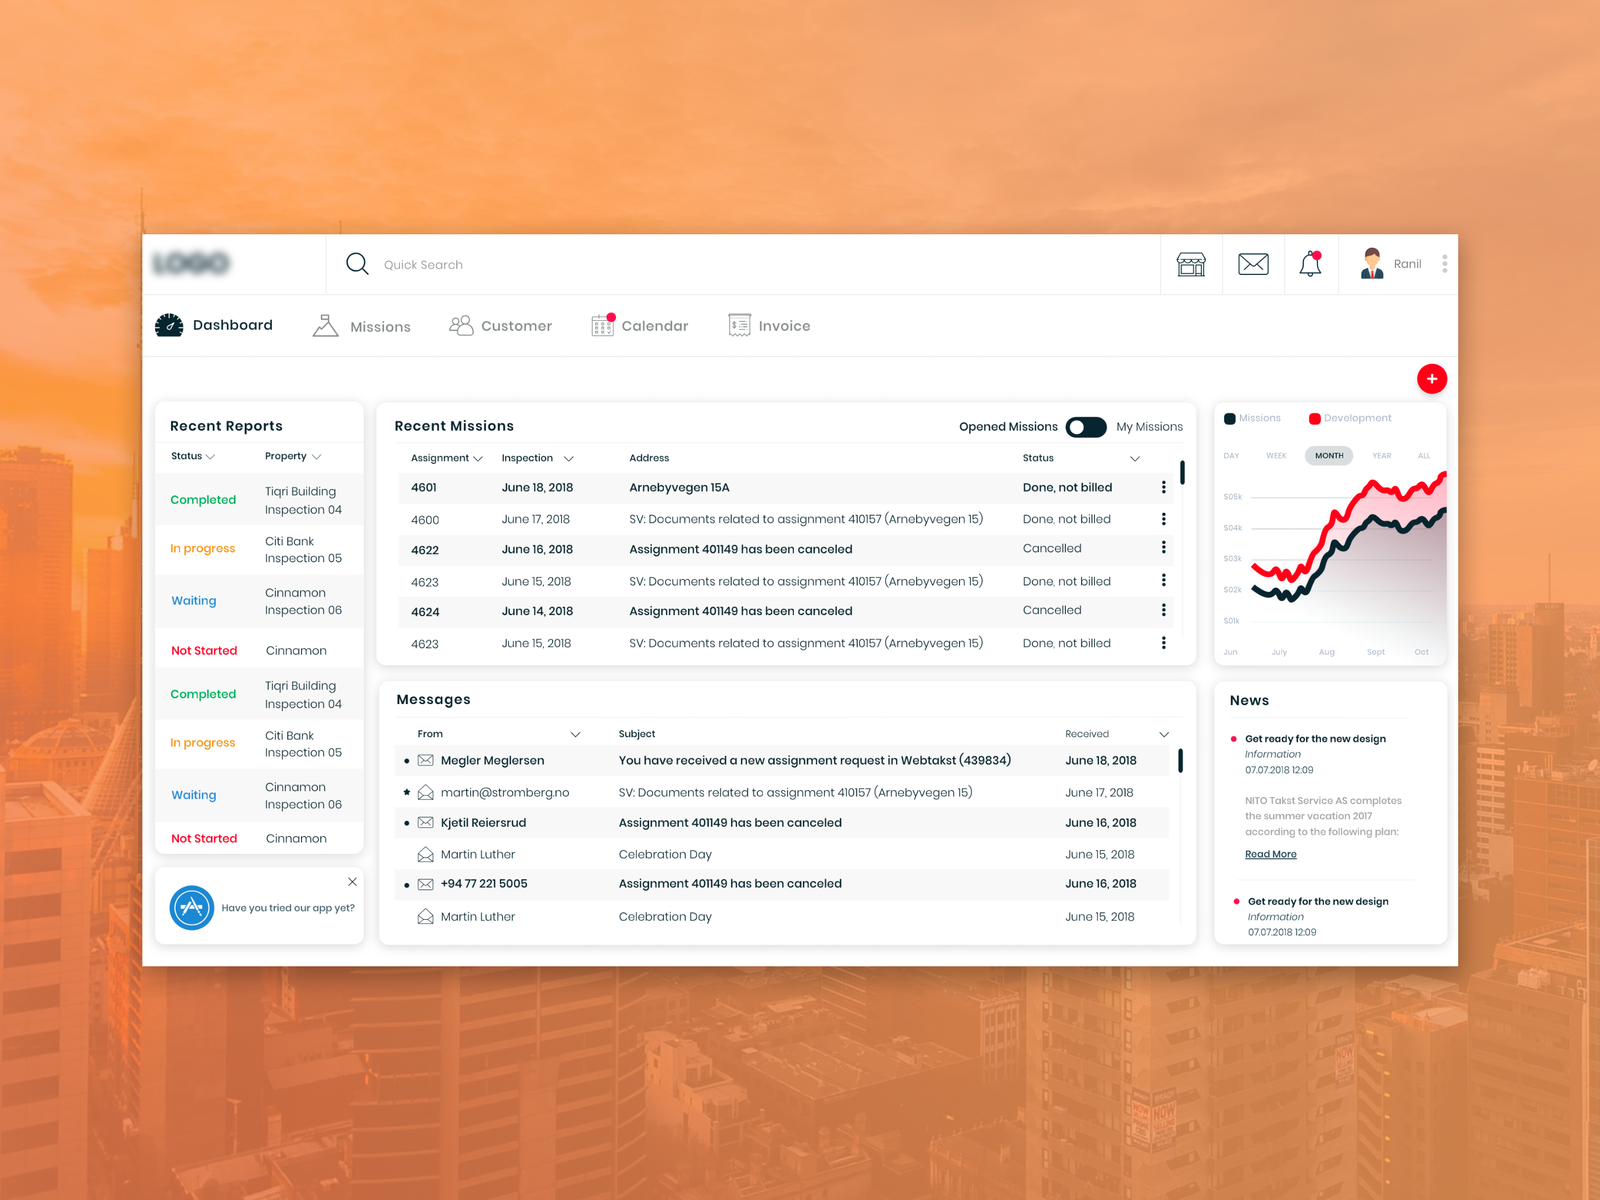This screenshot has height=1200, width=1600.
Task: Open the Quick Search magnifier icon
Action: (x=357, y=264)
